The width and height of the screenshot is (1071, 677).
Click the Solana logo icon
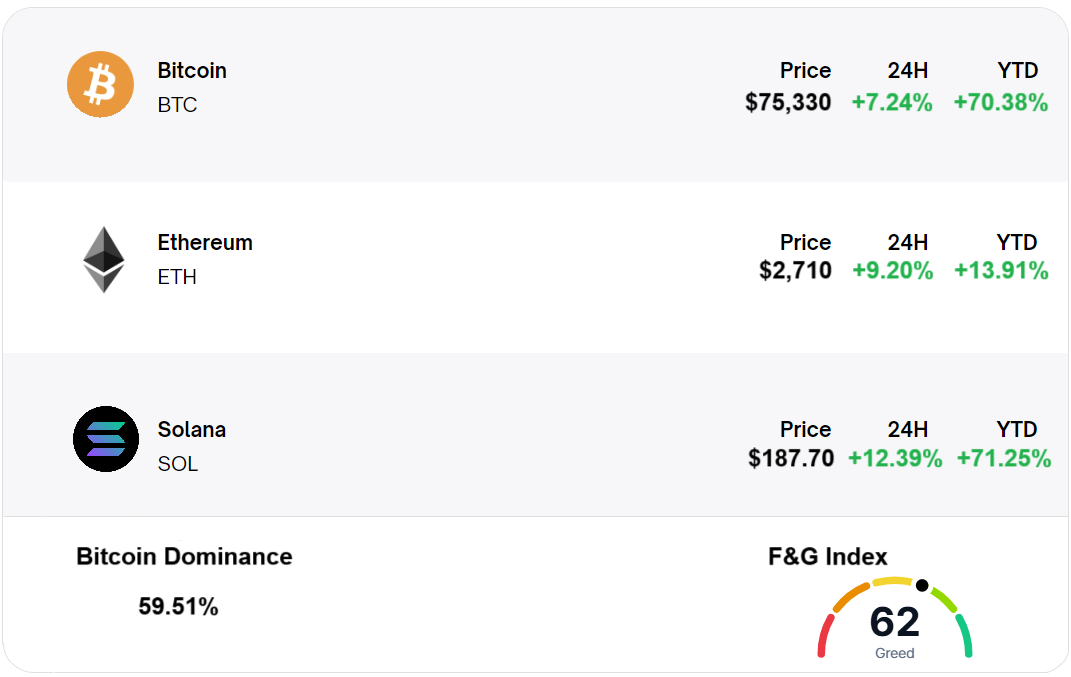point(106,439)
